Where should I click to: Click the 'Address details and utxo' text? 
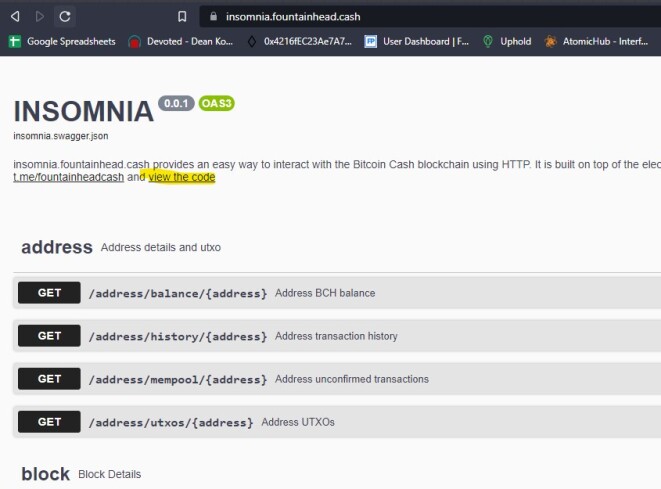[x=161, y=247]
